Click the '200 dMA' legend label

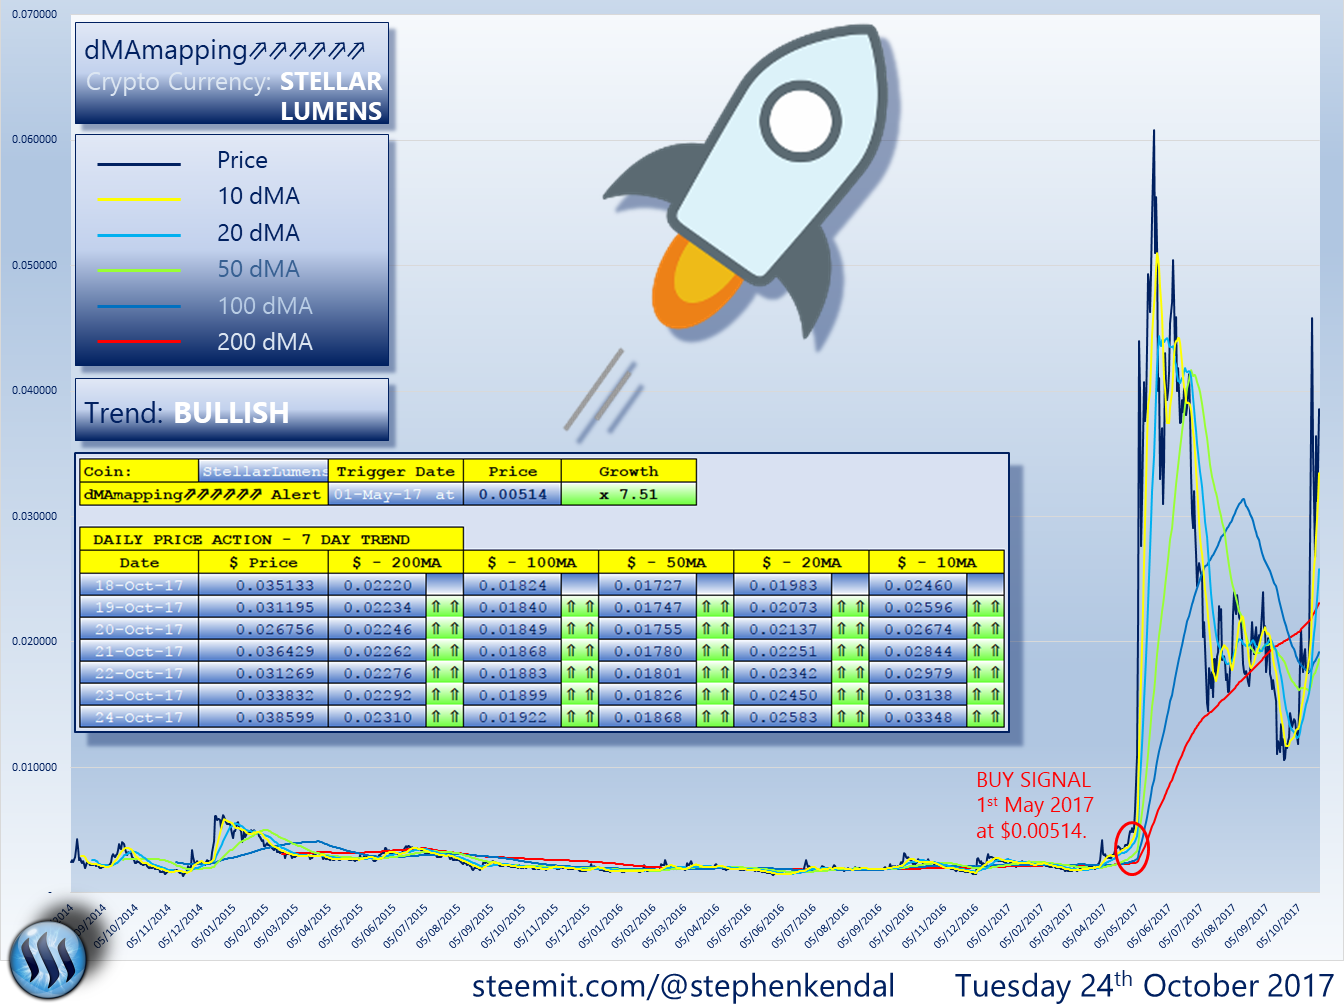[x=265, y=342]
